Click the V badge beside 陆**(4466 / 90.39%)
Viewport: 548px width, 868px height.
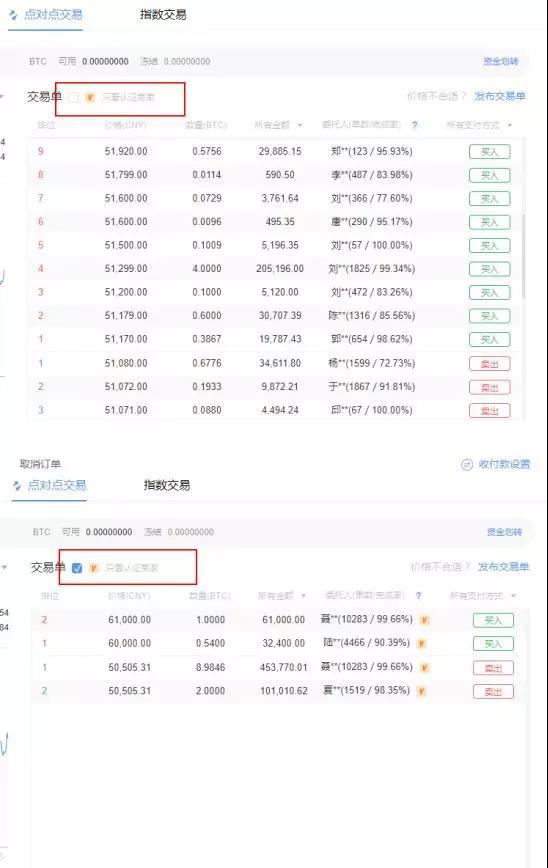[x=422, y=643]
